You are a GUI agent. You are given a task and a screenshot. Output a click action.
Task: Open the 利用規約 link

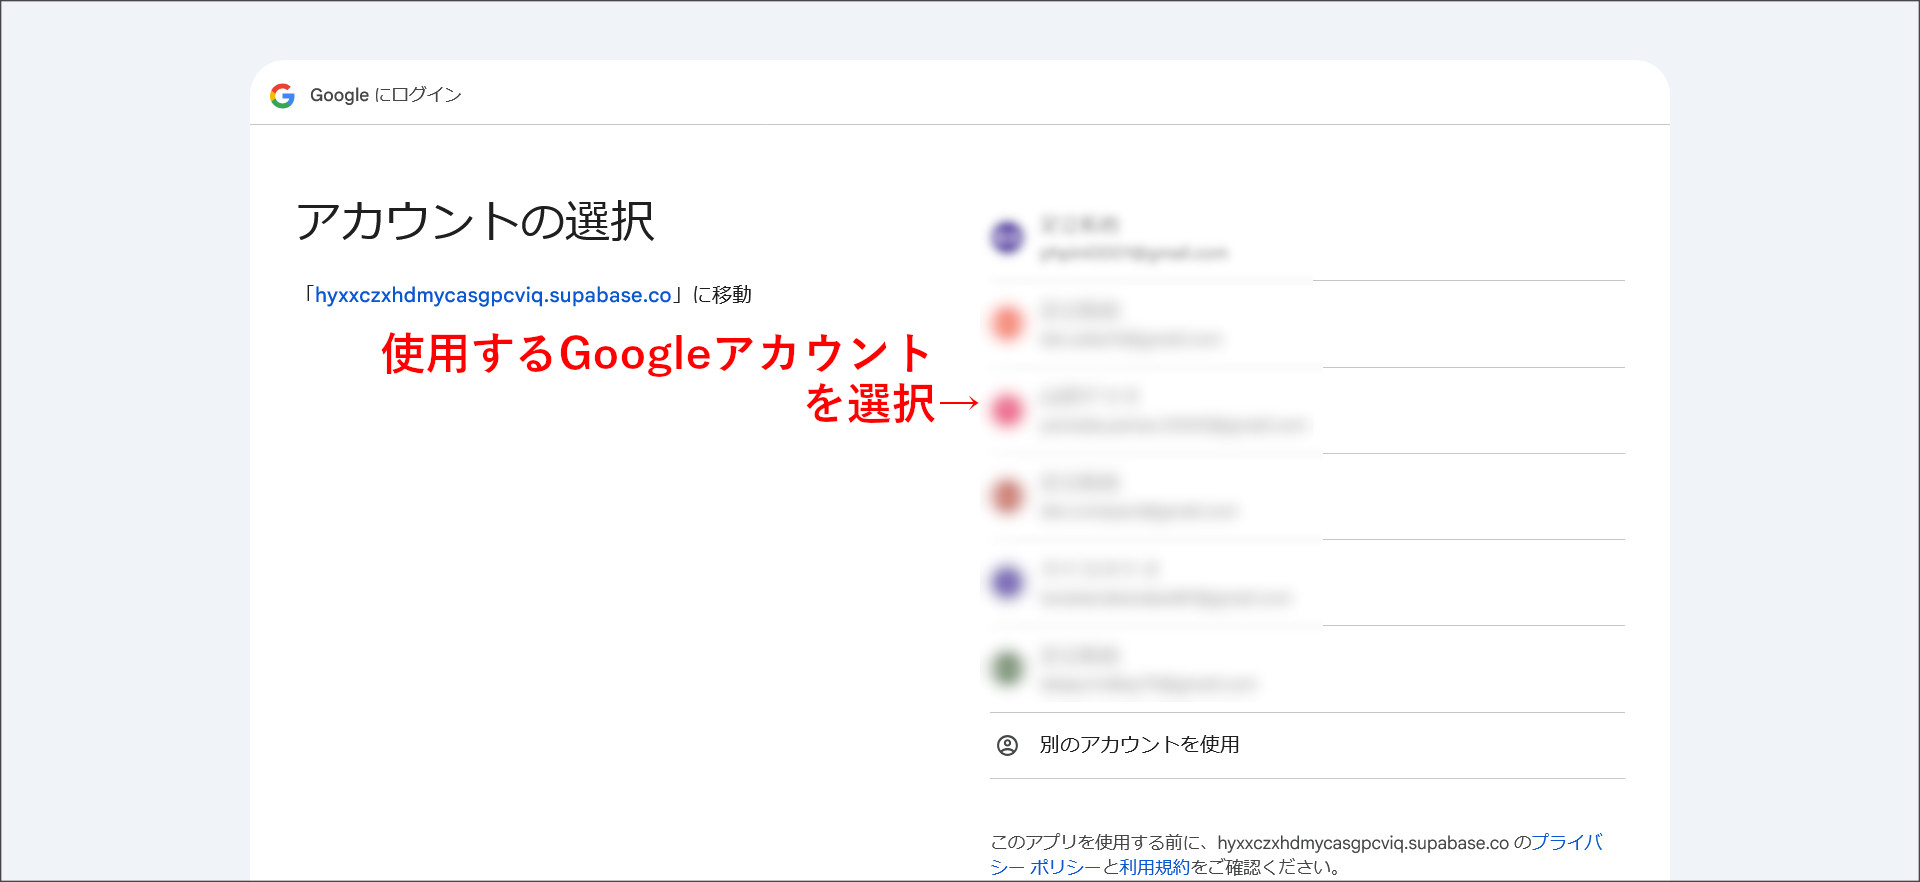1154,867
